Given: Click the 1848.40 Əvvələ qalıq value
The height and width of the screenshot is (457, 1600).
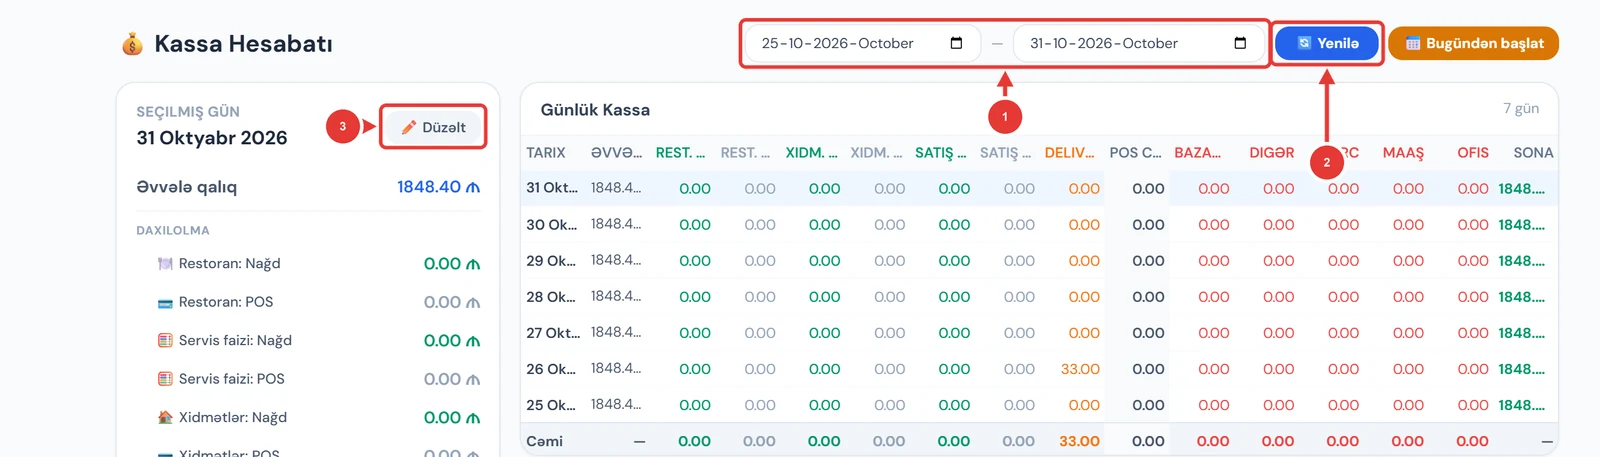Looking at the screenshot, I should pos(438,187).
